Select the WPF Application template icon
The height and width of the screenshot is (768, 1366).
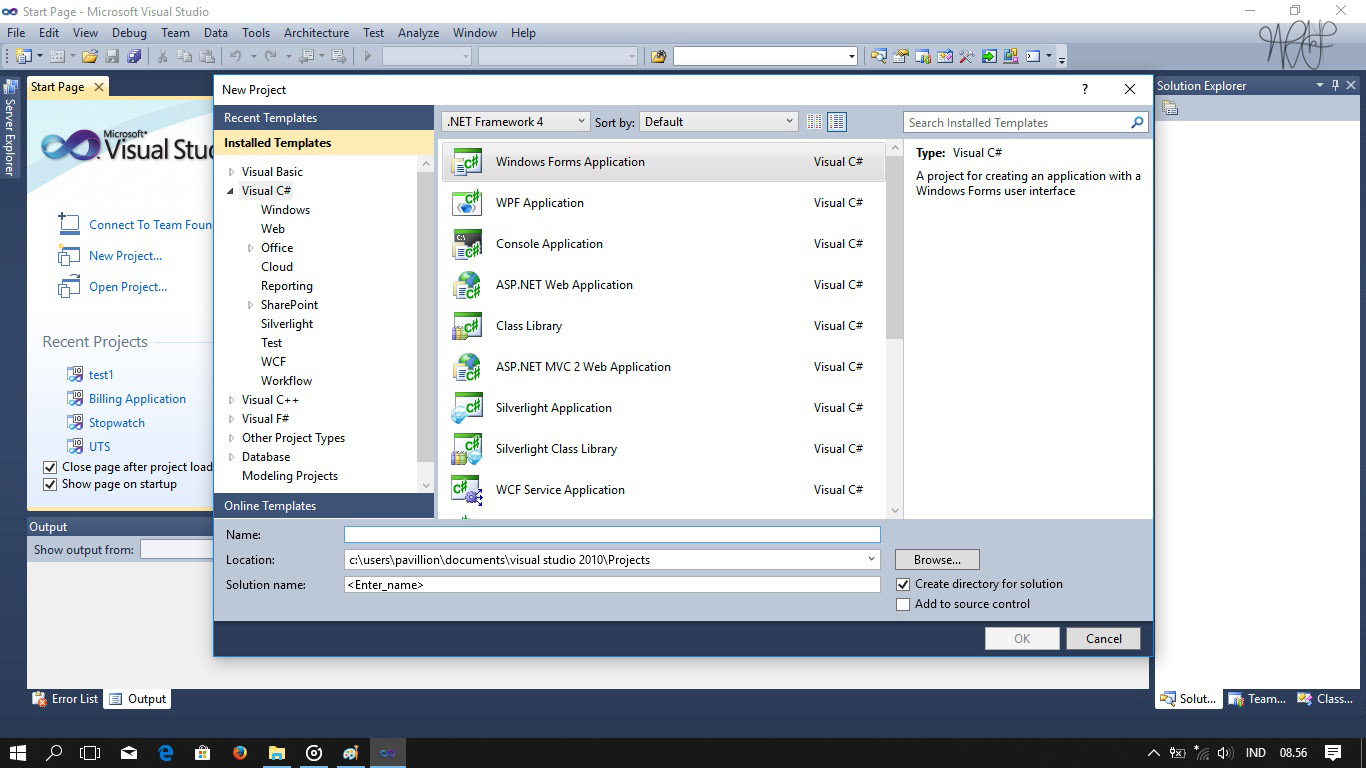point(467,203)
